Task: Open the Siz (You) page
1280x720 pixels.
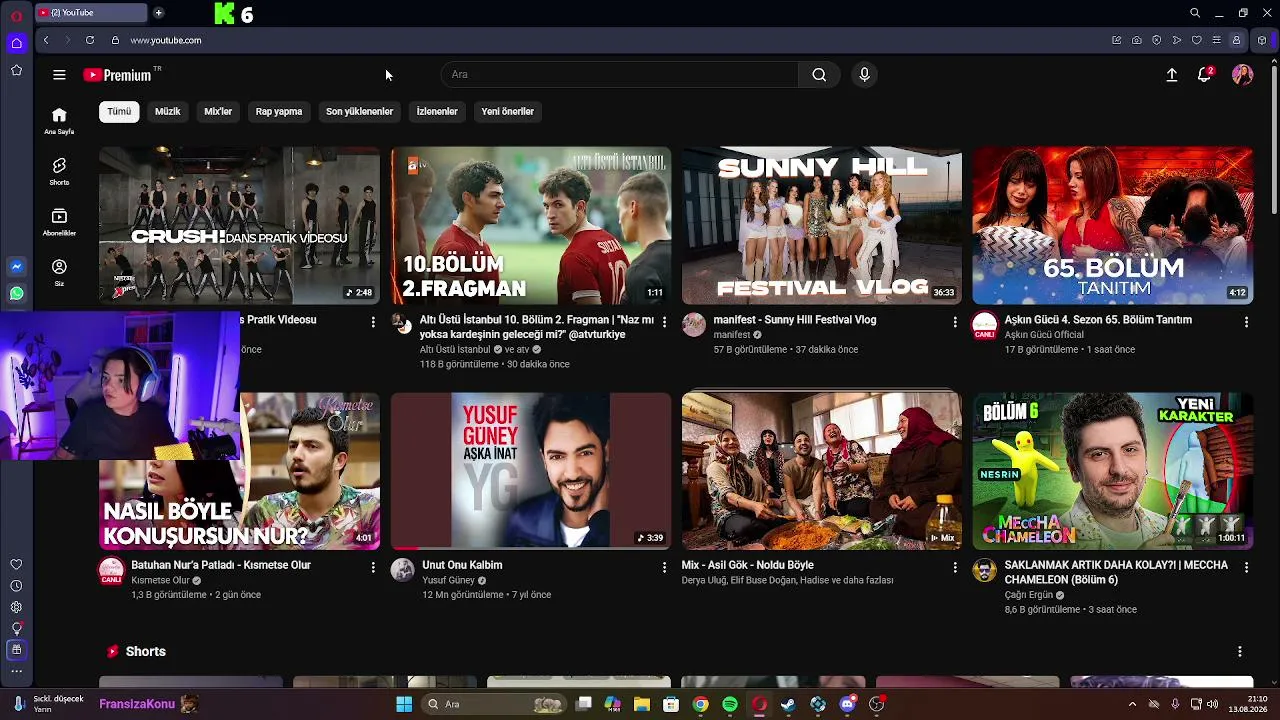Action: (59, 272)
